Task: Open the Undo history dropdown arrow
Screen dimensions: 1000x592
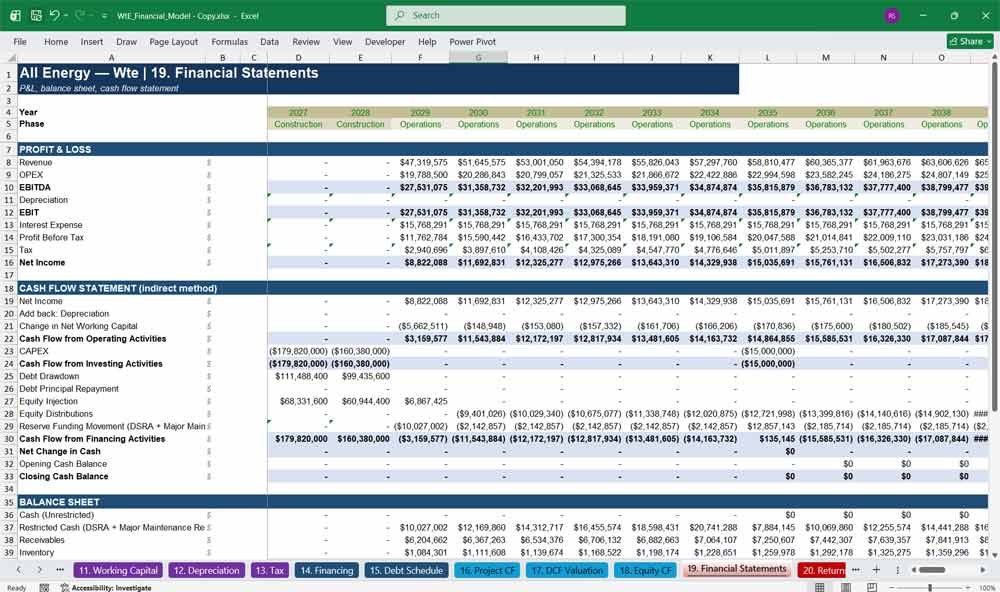Action: (65, 15)
